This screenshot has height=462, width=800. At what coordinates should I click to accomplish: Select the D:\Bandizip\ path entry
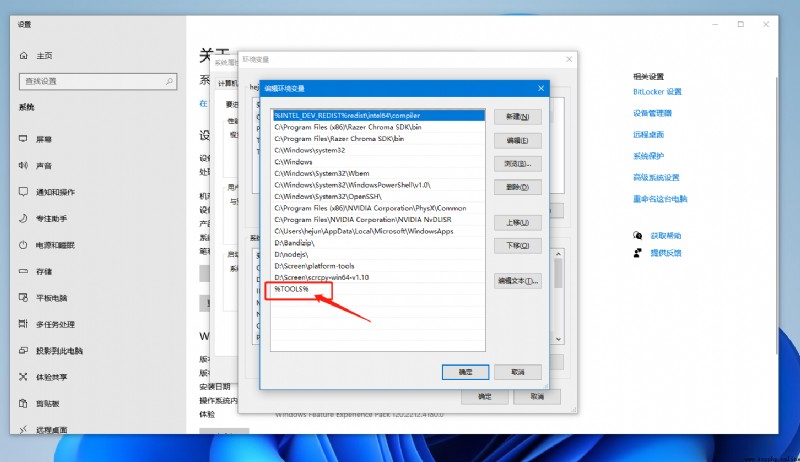click(378, 243)
